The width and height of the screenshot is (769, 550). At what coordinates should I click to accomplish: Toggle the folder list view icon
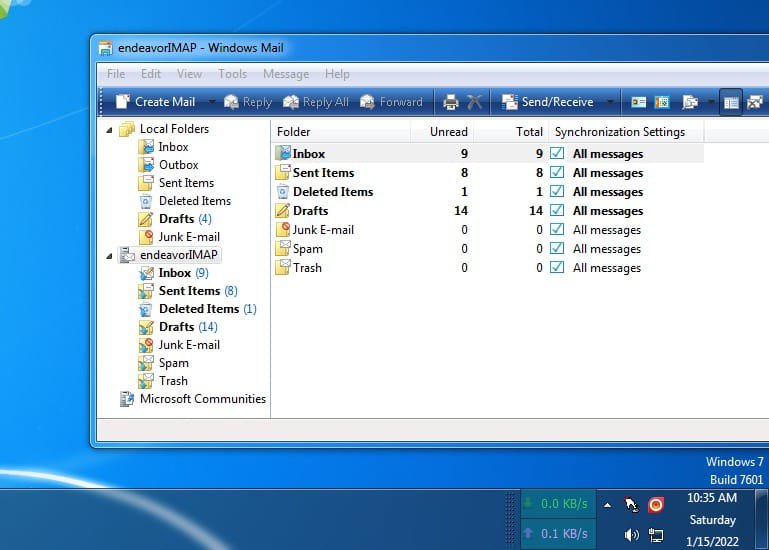[x=731, y=102]
